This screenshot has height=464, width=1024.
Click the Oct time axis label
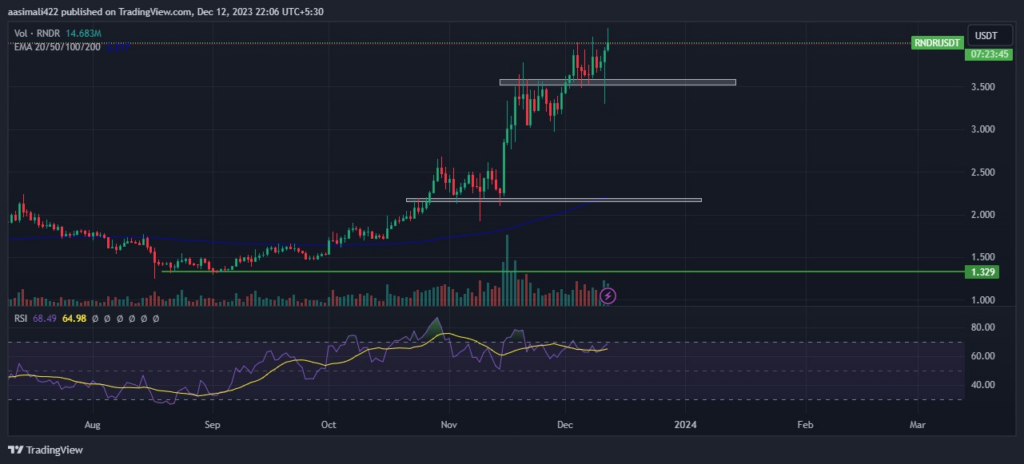[x=329, y=425]
